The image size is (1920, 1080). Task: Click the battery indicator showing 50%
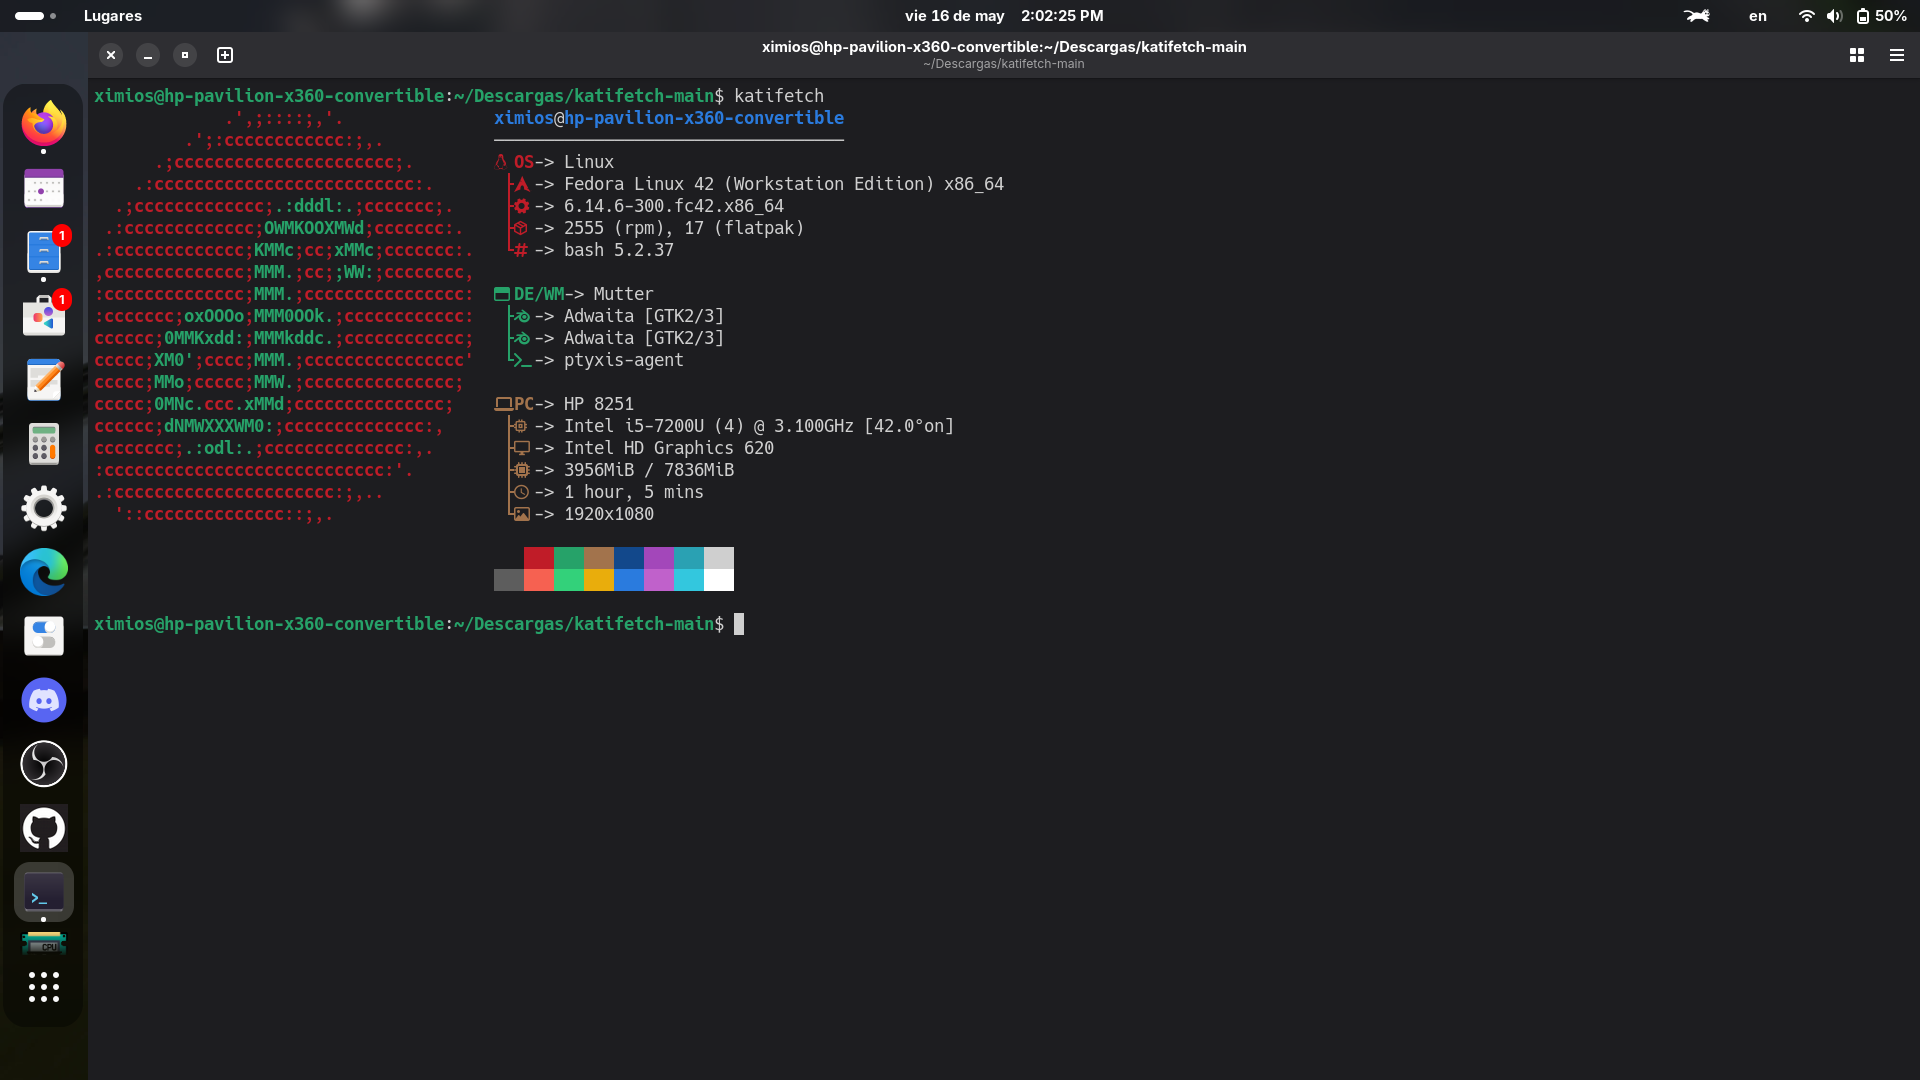click(x=1880, y=16)
